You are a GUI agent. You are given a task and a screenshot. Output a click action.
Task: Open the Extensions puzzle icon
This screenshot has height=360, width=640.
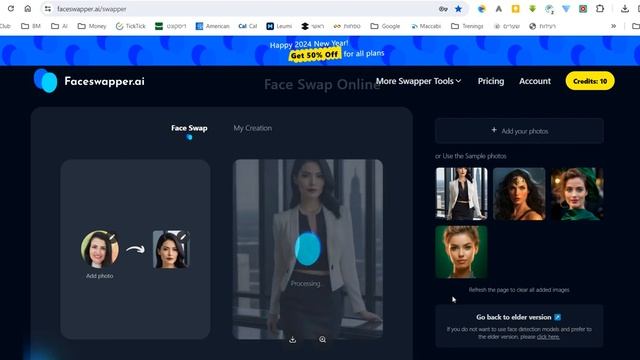pyautogui.click(x=600, y=9)
